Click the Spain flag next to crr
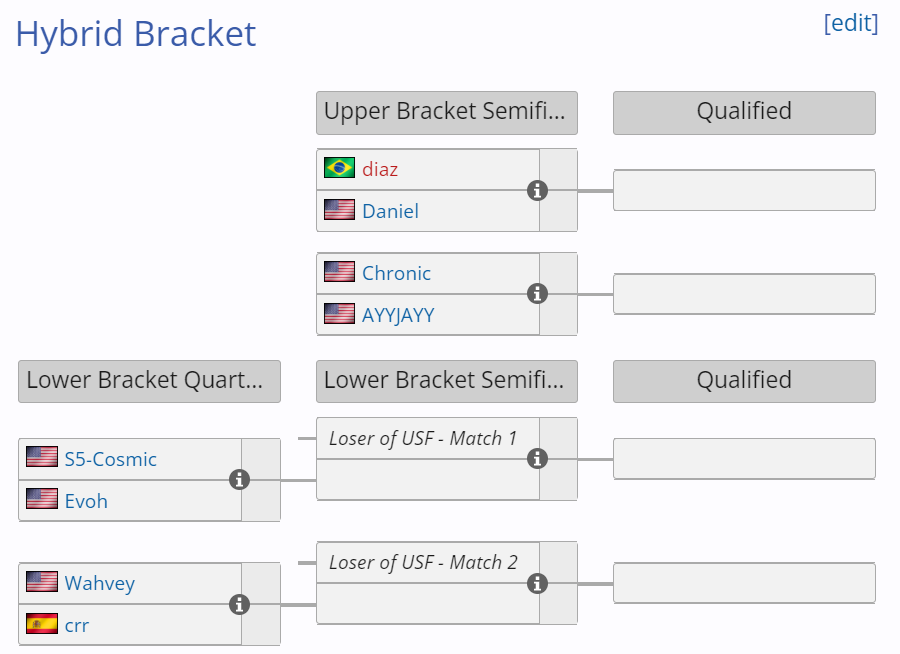 coord(42,624)
